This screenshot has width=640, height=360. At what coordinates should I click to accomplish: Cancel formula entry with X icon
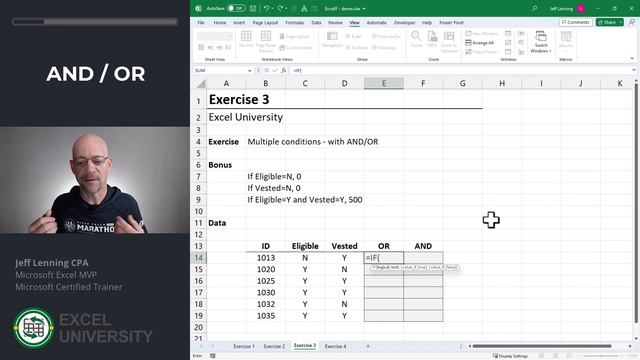[x=266, y=71]
